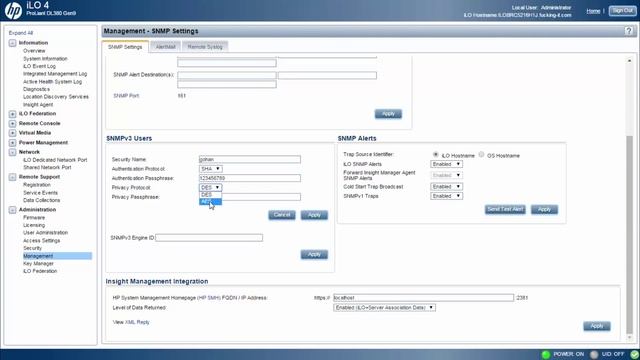Choose AES in the privacy protocol list
The image size is (640, 360).
tap(210, 202)
